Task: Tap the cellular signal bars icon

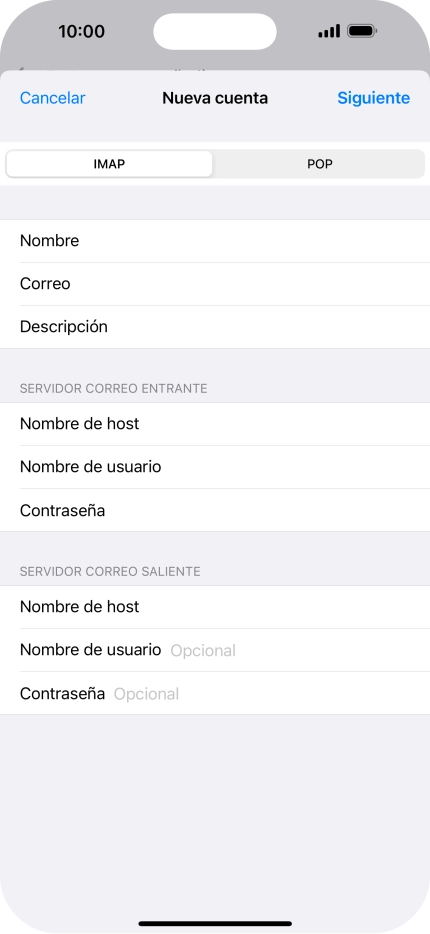Action: [x=329, y=31]
